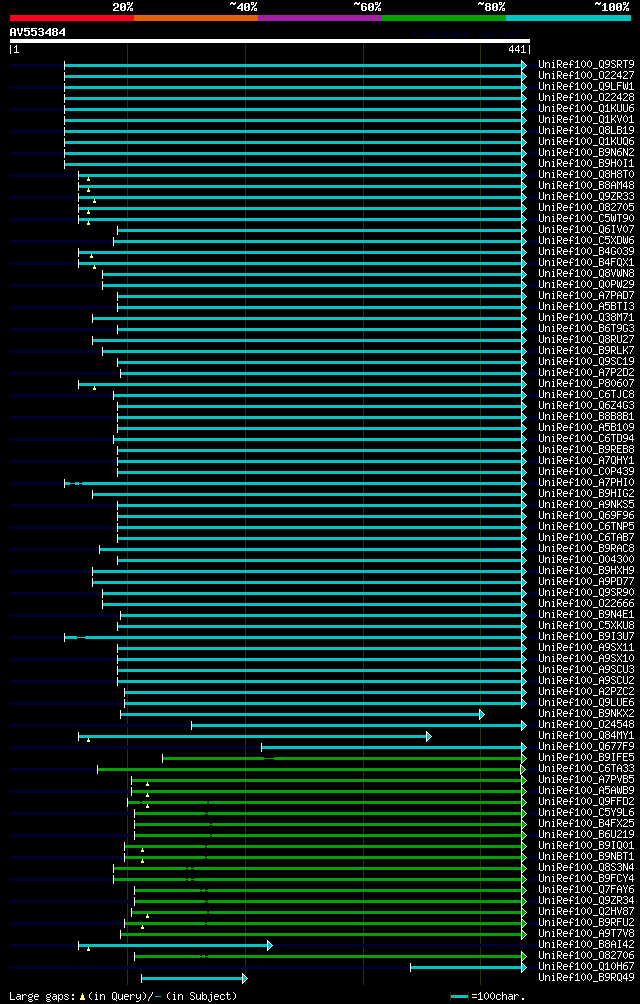The height and width of the screenshot is (1004, 640).
Task: Click the green alignment bar for UniRef100_B9IFE5
Action: point(342,758)
